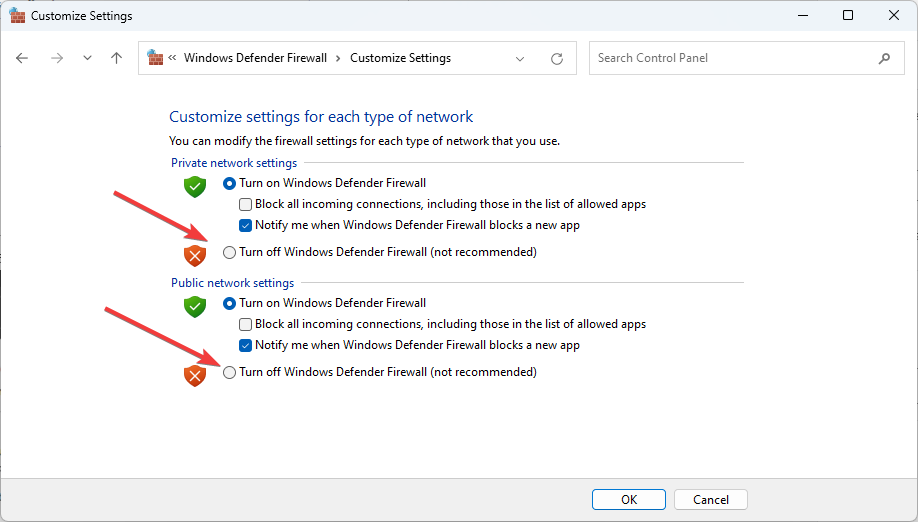
Task: Click the Customize settings for each type heading
Action: tap(321, 116)
